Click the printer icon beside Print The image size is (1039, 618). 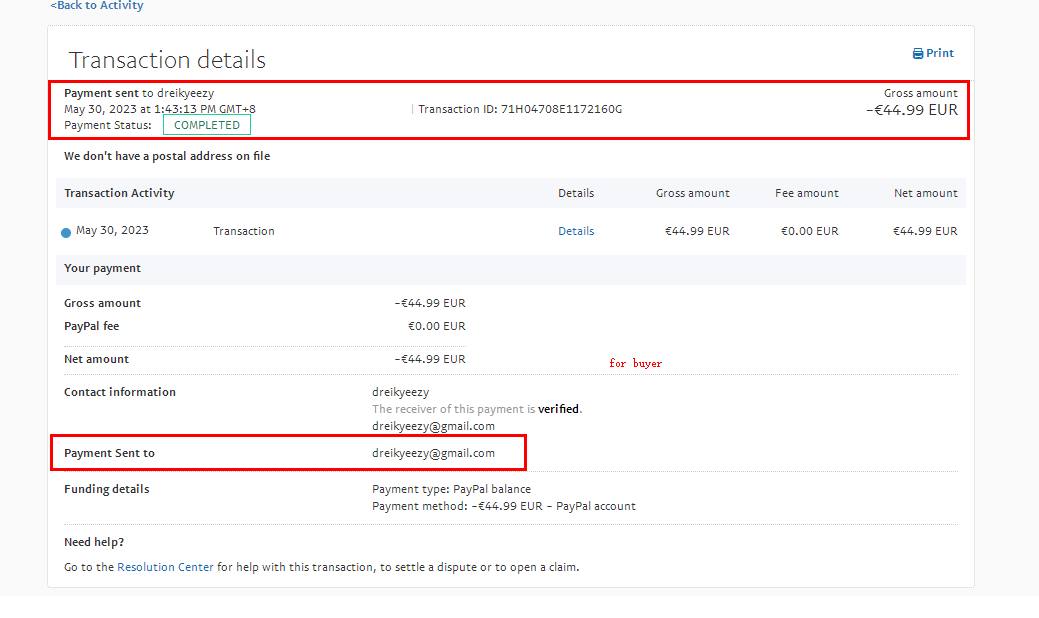[917, 54]
